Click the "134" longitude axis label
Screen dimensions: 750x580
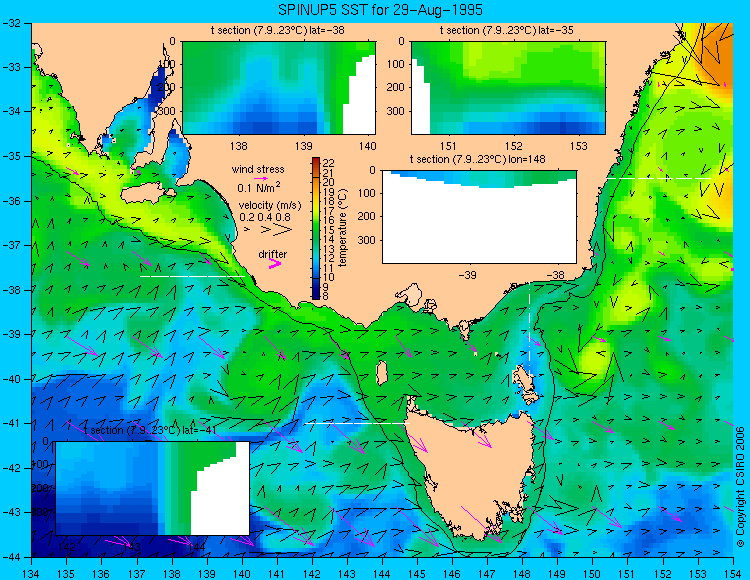[x=32, y=573]
